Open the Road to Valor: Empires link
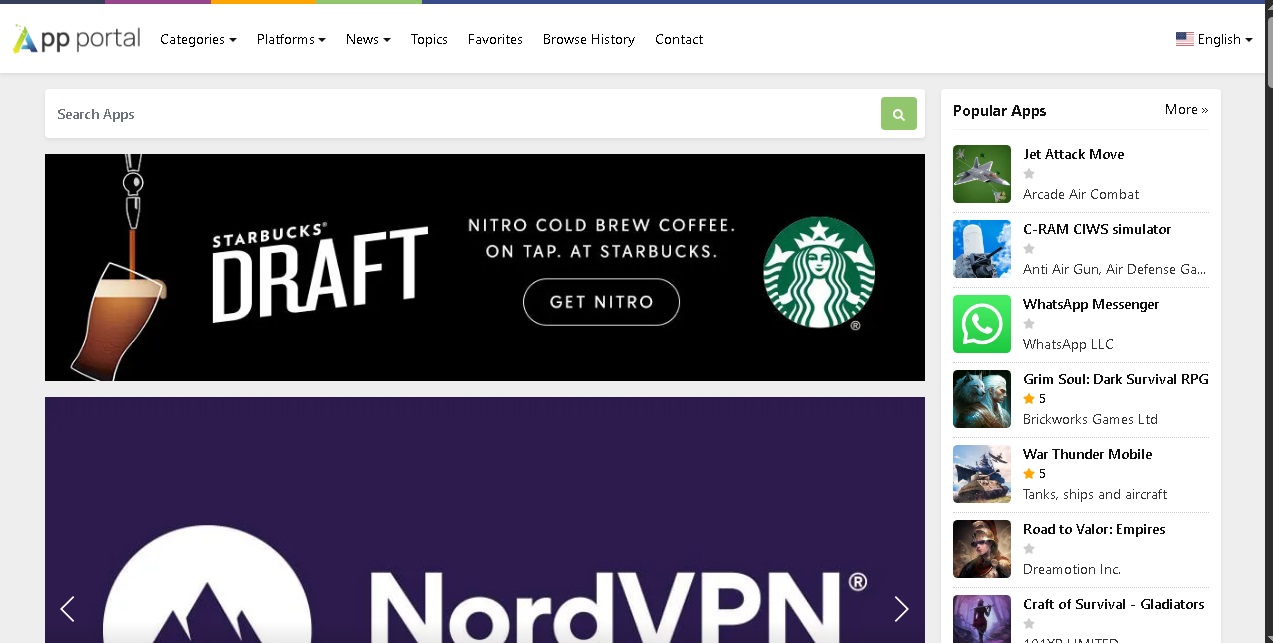This screenshot has width=1273, height=643. click(x=1094, y=529)
